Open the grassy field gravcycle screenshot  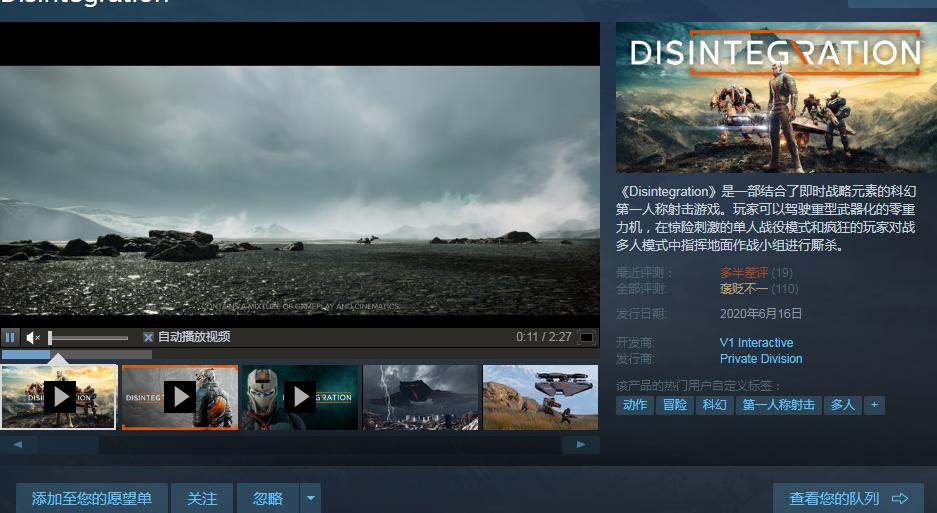point(540,397)
